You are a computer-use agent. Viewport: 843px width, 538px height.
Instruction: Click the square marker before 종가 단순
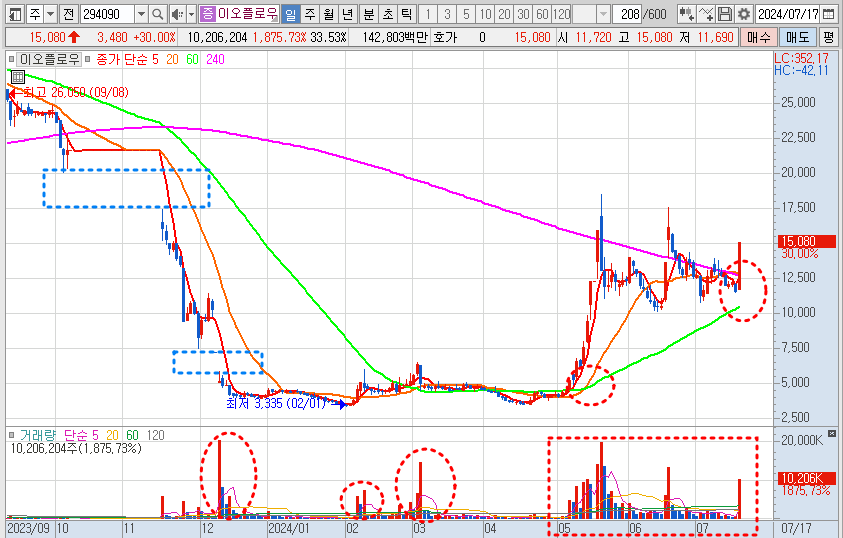coord(88,59)
